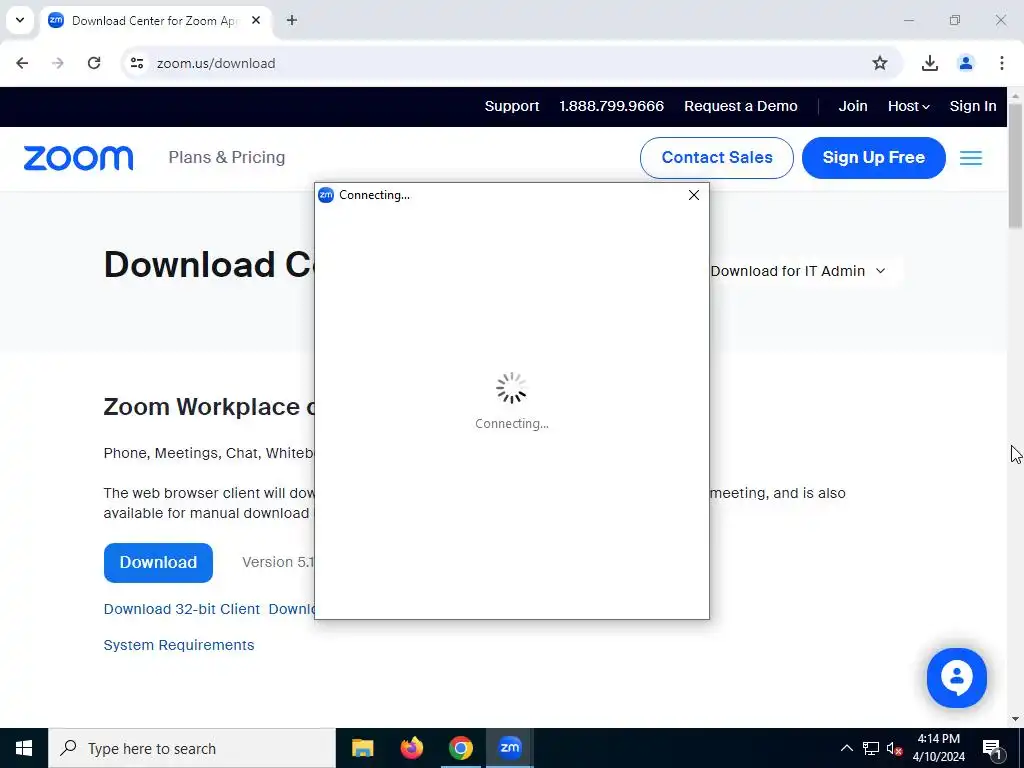The width and height of the screenshot is (1024, 768).
Task: Click scrollbar up arrow
Action: pos(1015,95)
